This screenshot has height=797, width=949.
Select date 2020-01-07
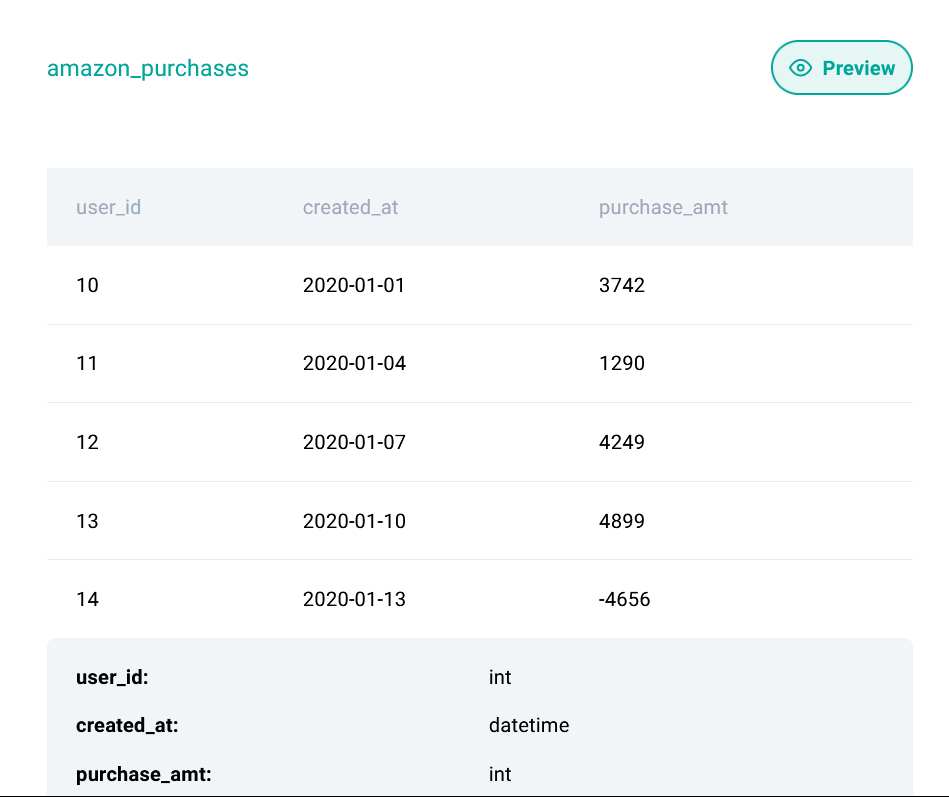354,442
